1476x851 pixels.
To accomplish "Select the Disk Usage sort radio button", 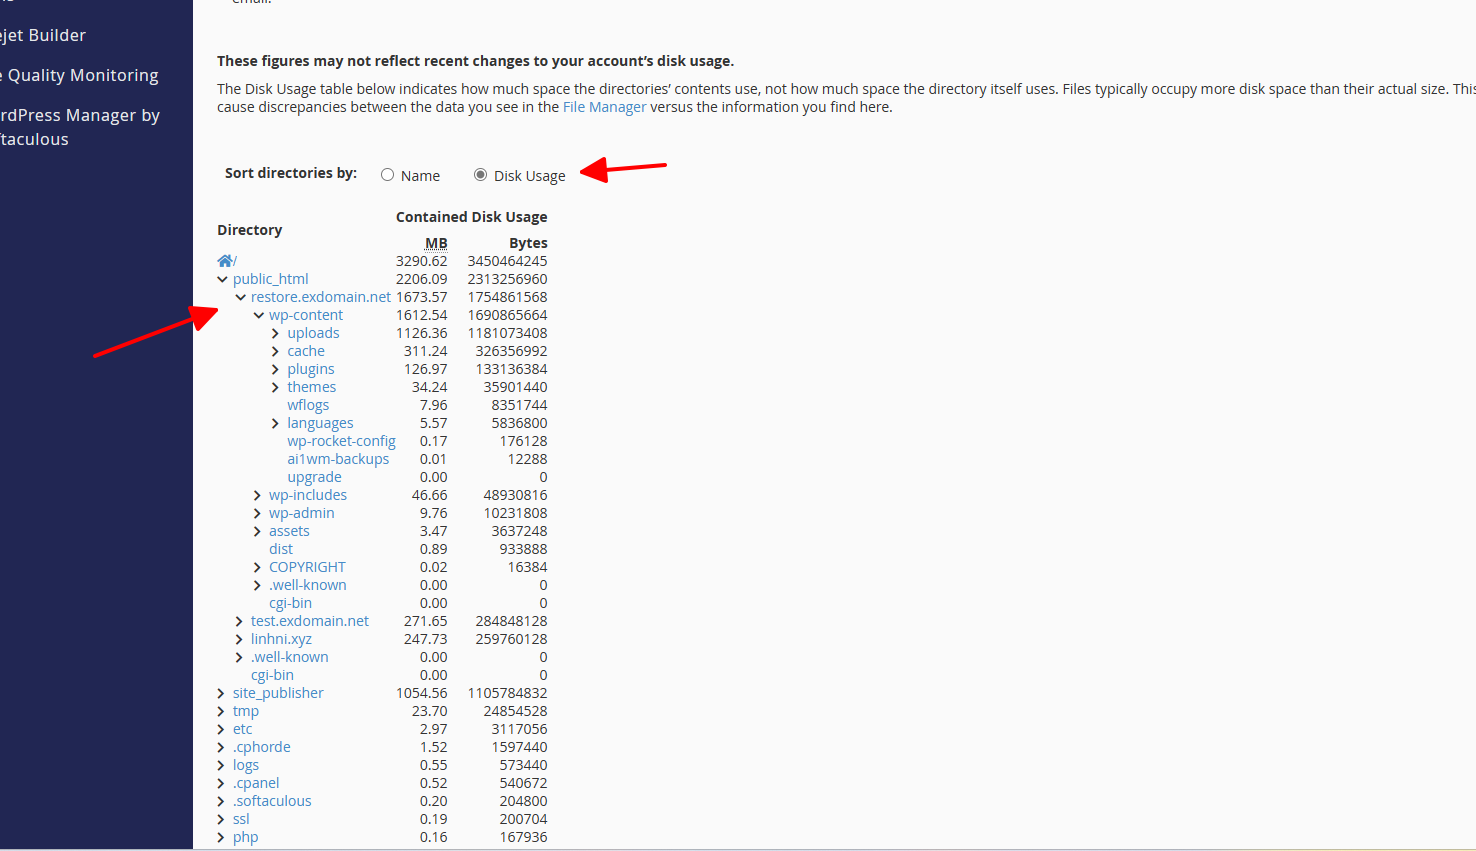I will click(x=480, y=175).
